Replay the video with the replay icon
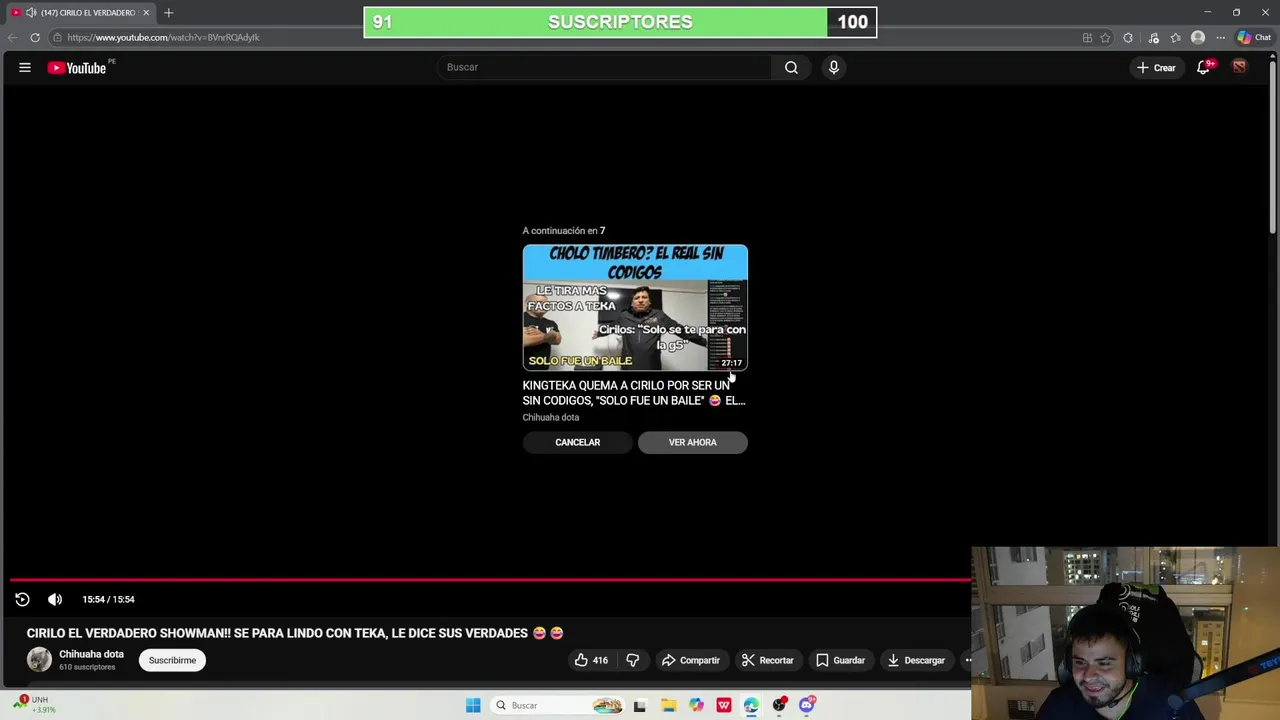 (22, 599)
